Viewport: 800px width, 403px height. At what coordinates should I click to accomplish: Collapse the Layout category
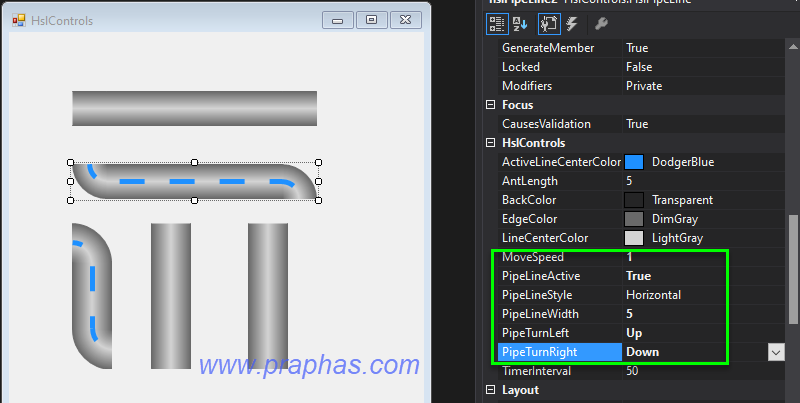490,390
